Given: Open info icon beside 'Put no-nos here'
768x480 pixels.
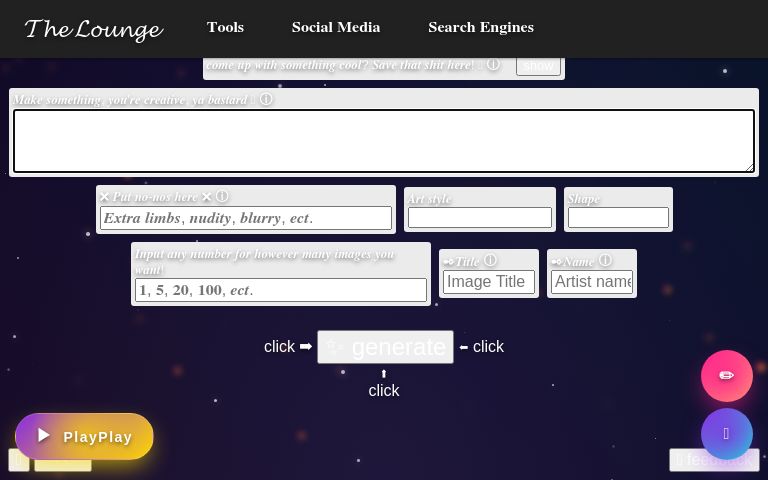Looking at the screenshot, I should pyautogui.click(x=222, y=197).
